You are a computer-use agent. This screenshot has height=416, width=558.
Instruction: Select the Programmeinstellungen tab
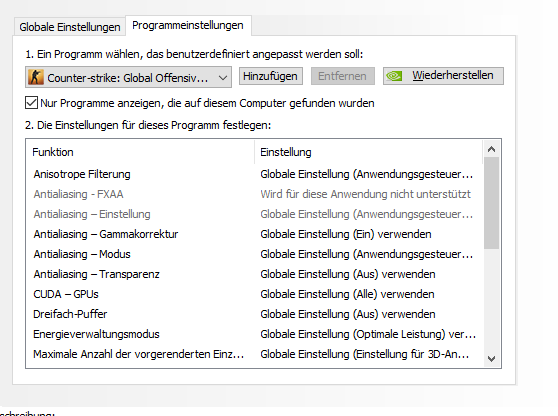point(188,25)
